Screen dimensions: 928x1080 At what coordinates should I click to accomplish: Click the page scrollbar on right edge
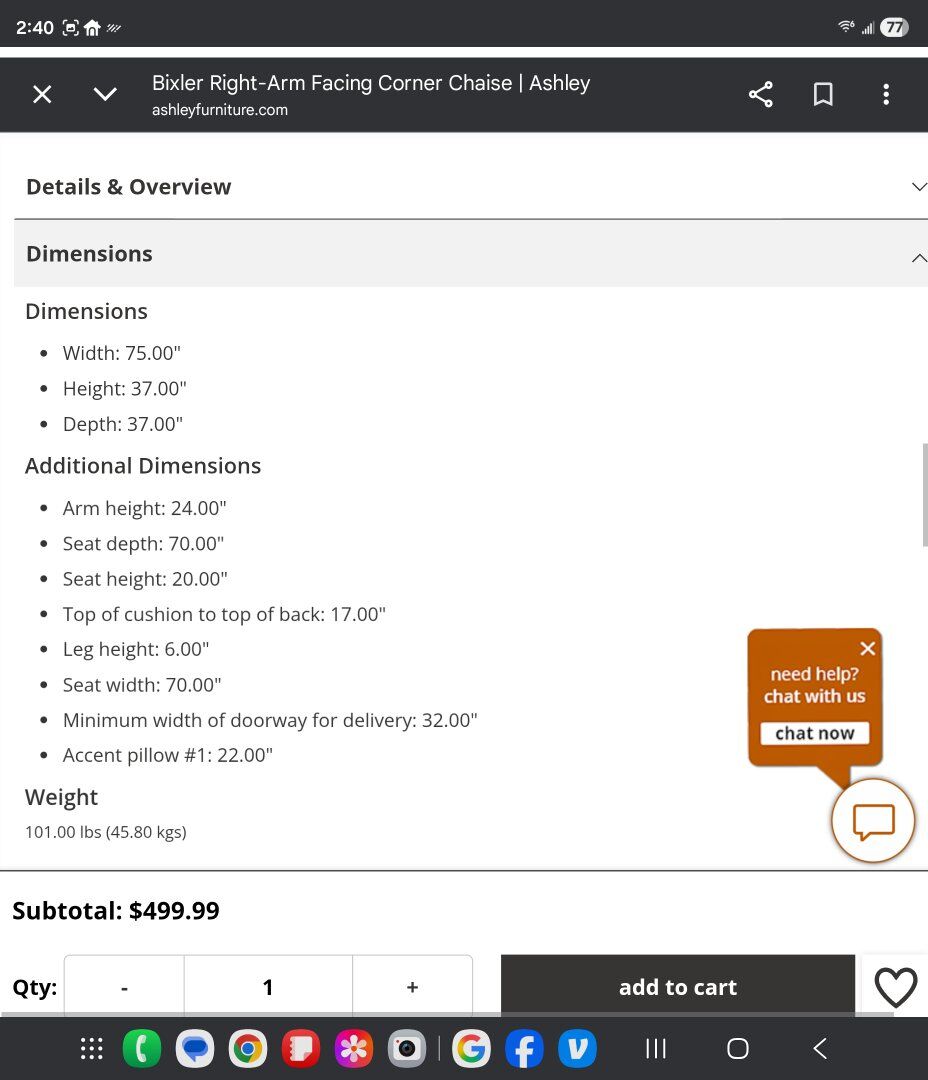[924, 495]
